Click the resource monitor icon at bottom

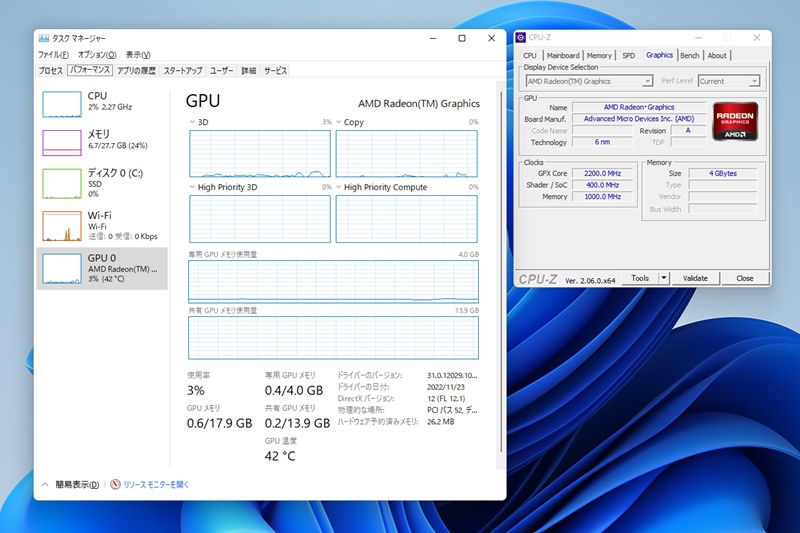tap(116, 484)
